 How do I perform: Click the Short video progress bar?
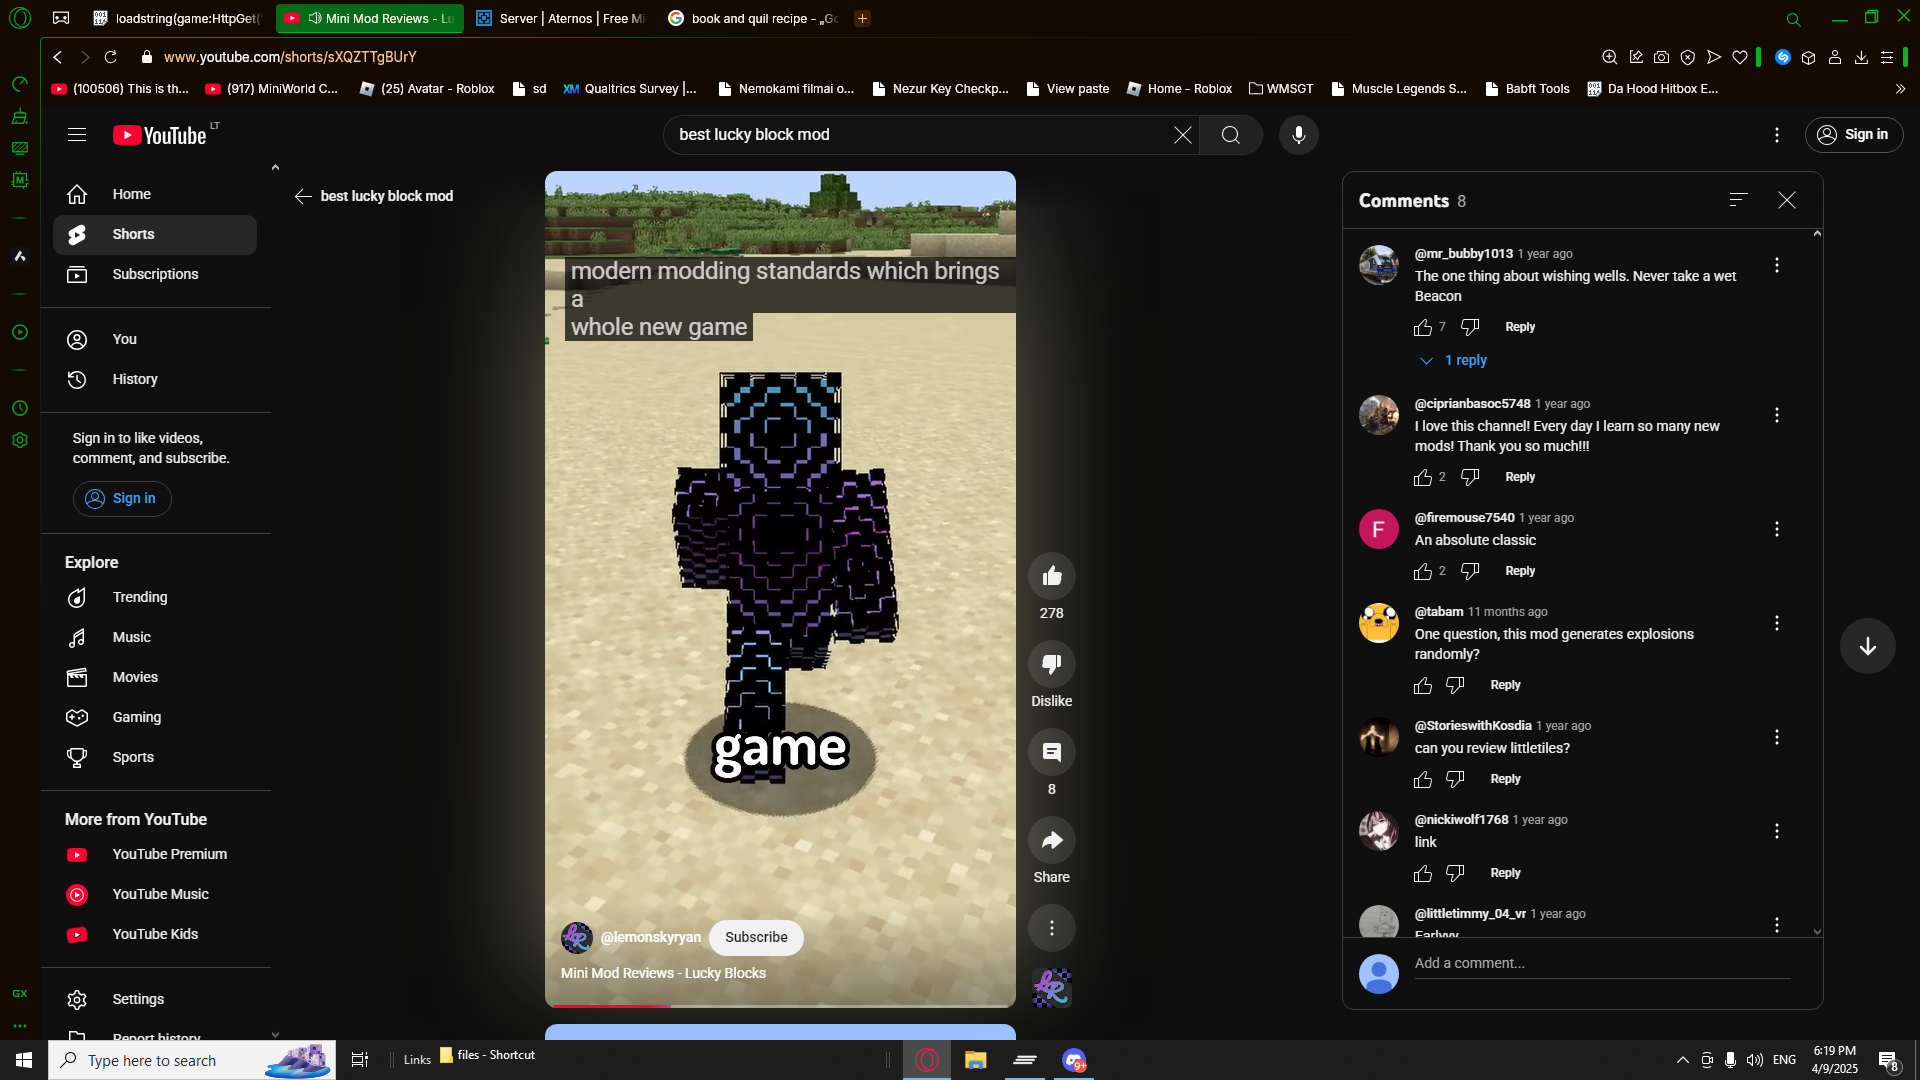tap(780, 1005)
